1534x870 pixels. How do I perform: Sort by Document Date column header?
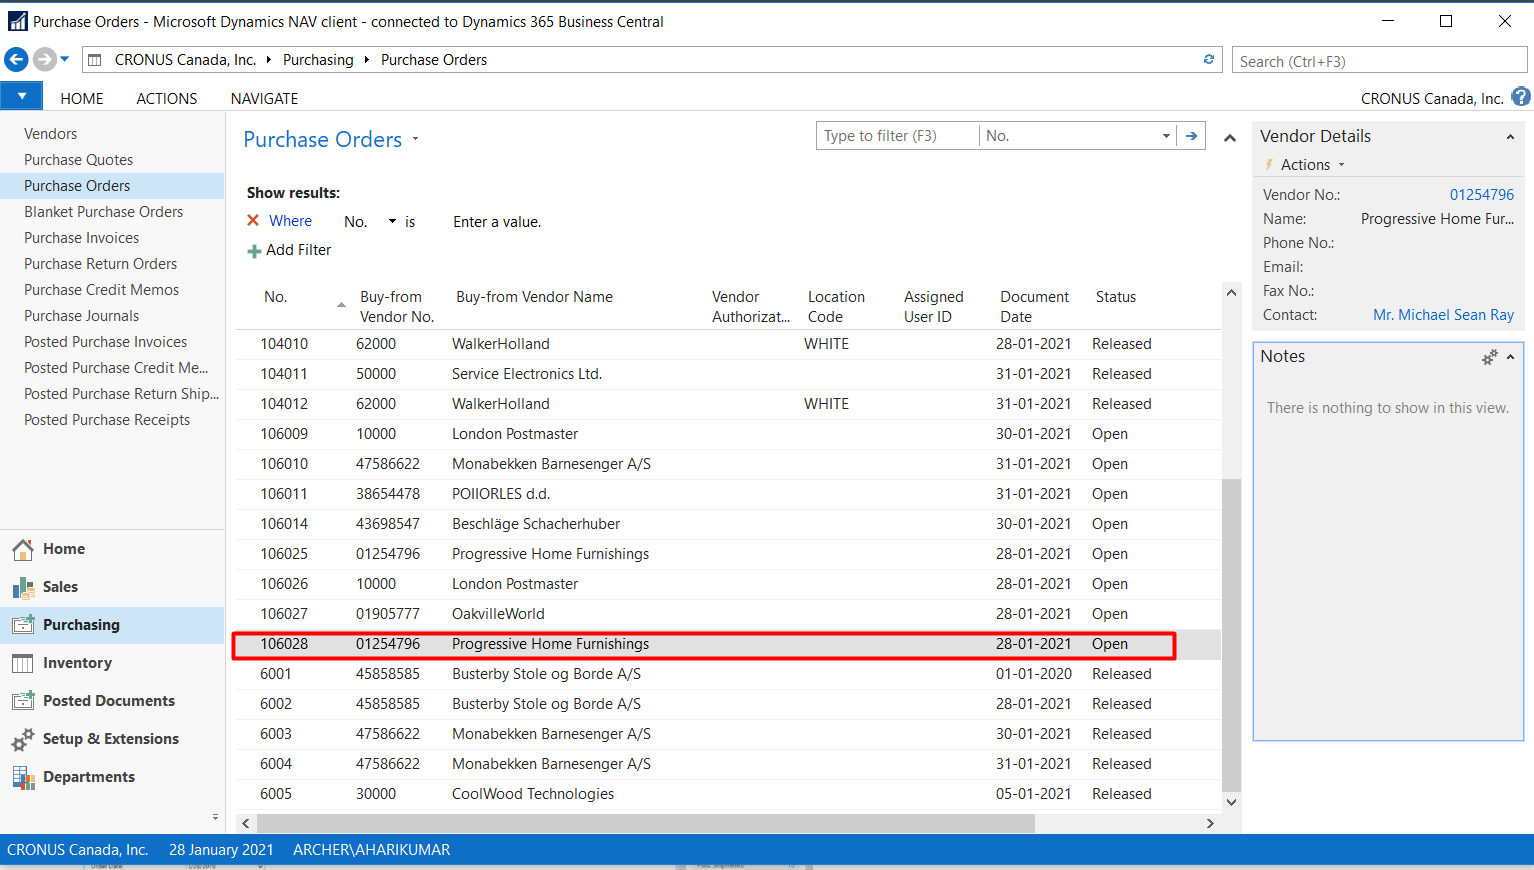1034,307
